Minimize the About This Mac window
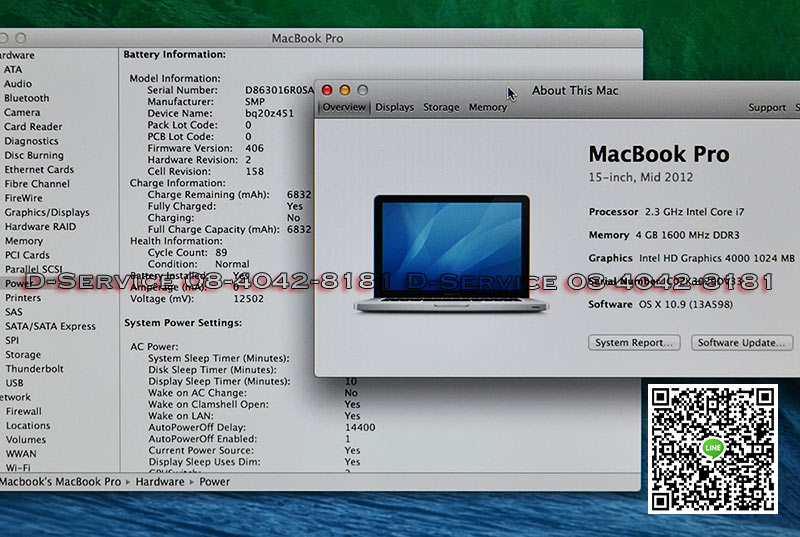This screenshot has height=537, width=800. click(x=345, y=90)
